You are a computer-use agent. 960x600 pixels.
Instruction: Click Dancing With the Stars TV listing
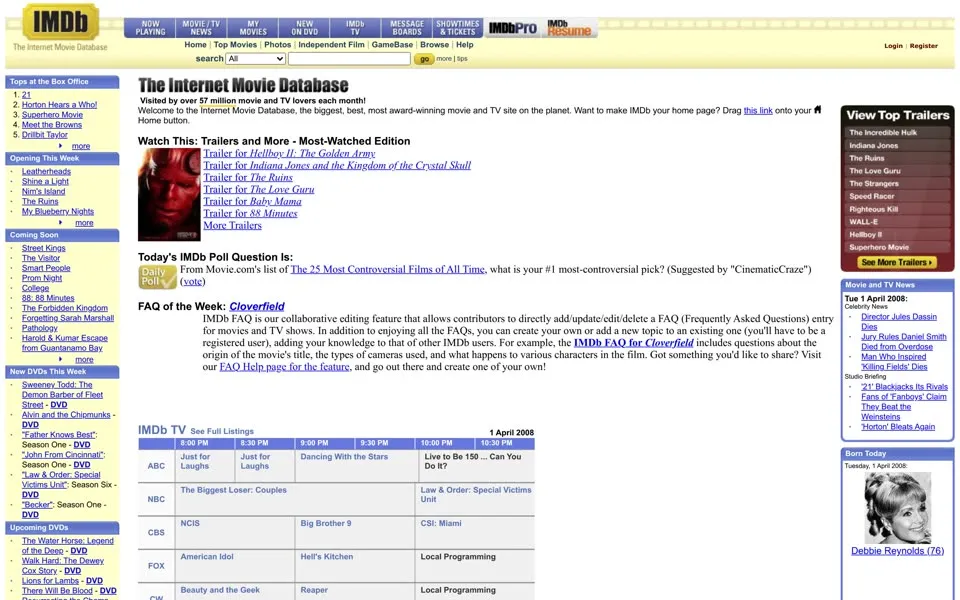click(344, 457)
